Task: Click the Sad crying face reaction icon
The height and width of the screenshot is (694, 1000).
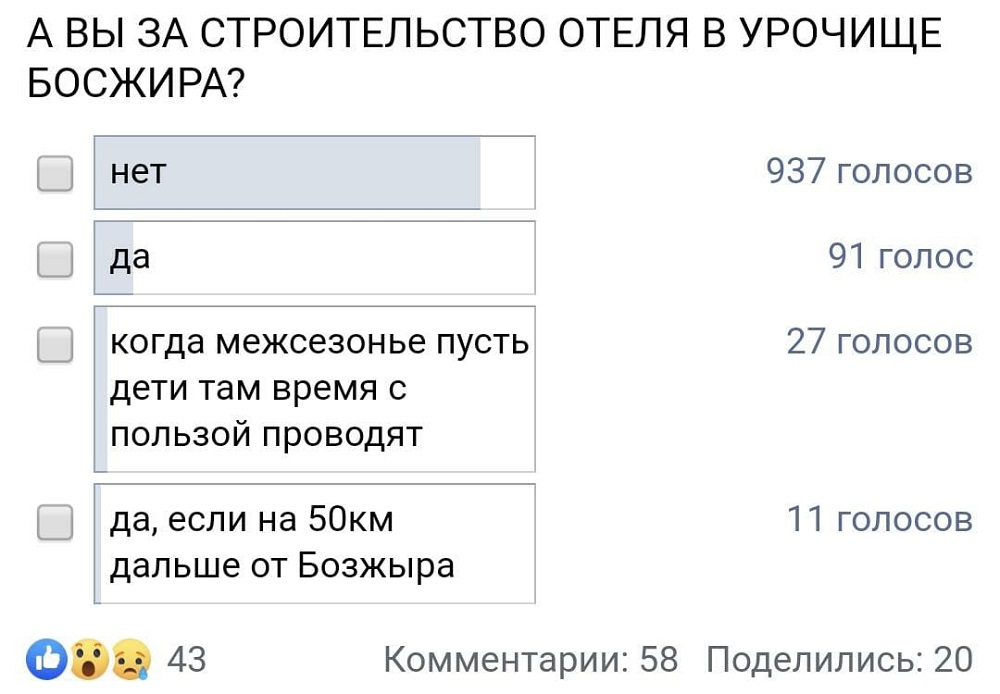Action: [x=128, y=660]
